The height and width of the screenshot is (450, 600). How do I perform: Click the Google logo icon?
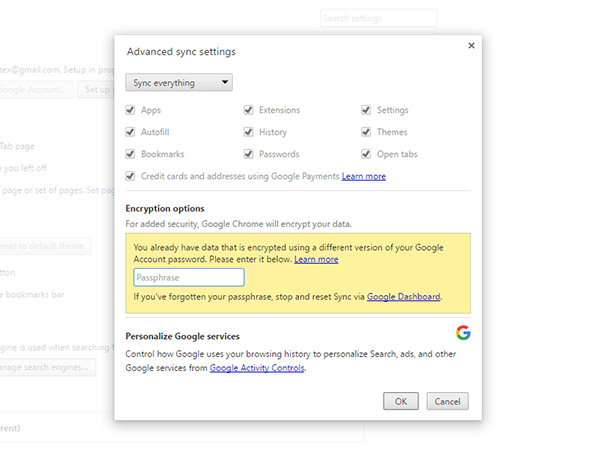[462, 333]
